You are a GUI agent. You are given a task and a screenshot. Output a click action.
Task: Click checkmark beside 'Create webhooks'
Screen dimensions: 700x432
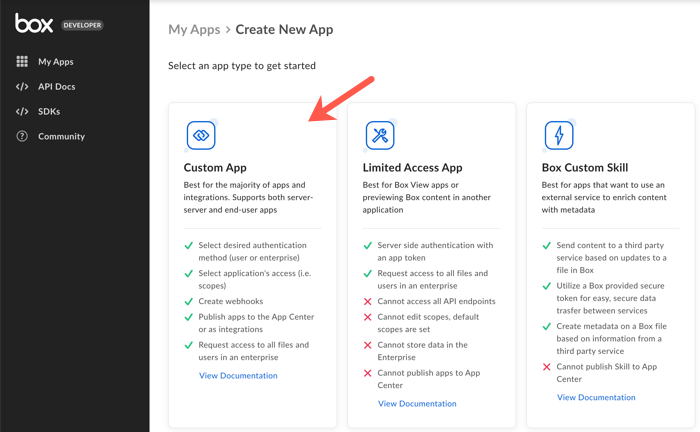click(x=188, y=302)
